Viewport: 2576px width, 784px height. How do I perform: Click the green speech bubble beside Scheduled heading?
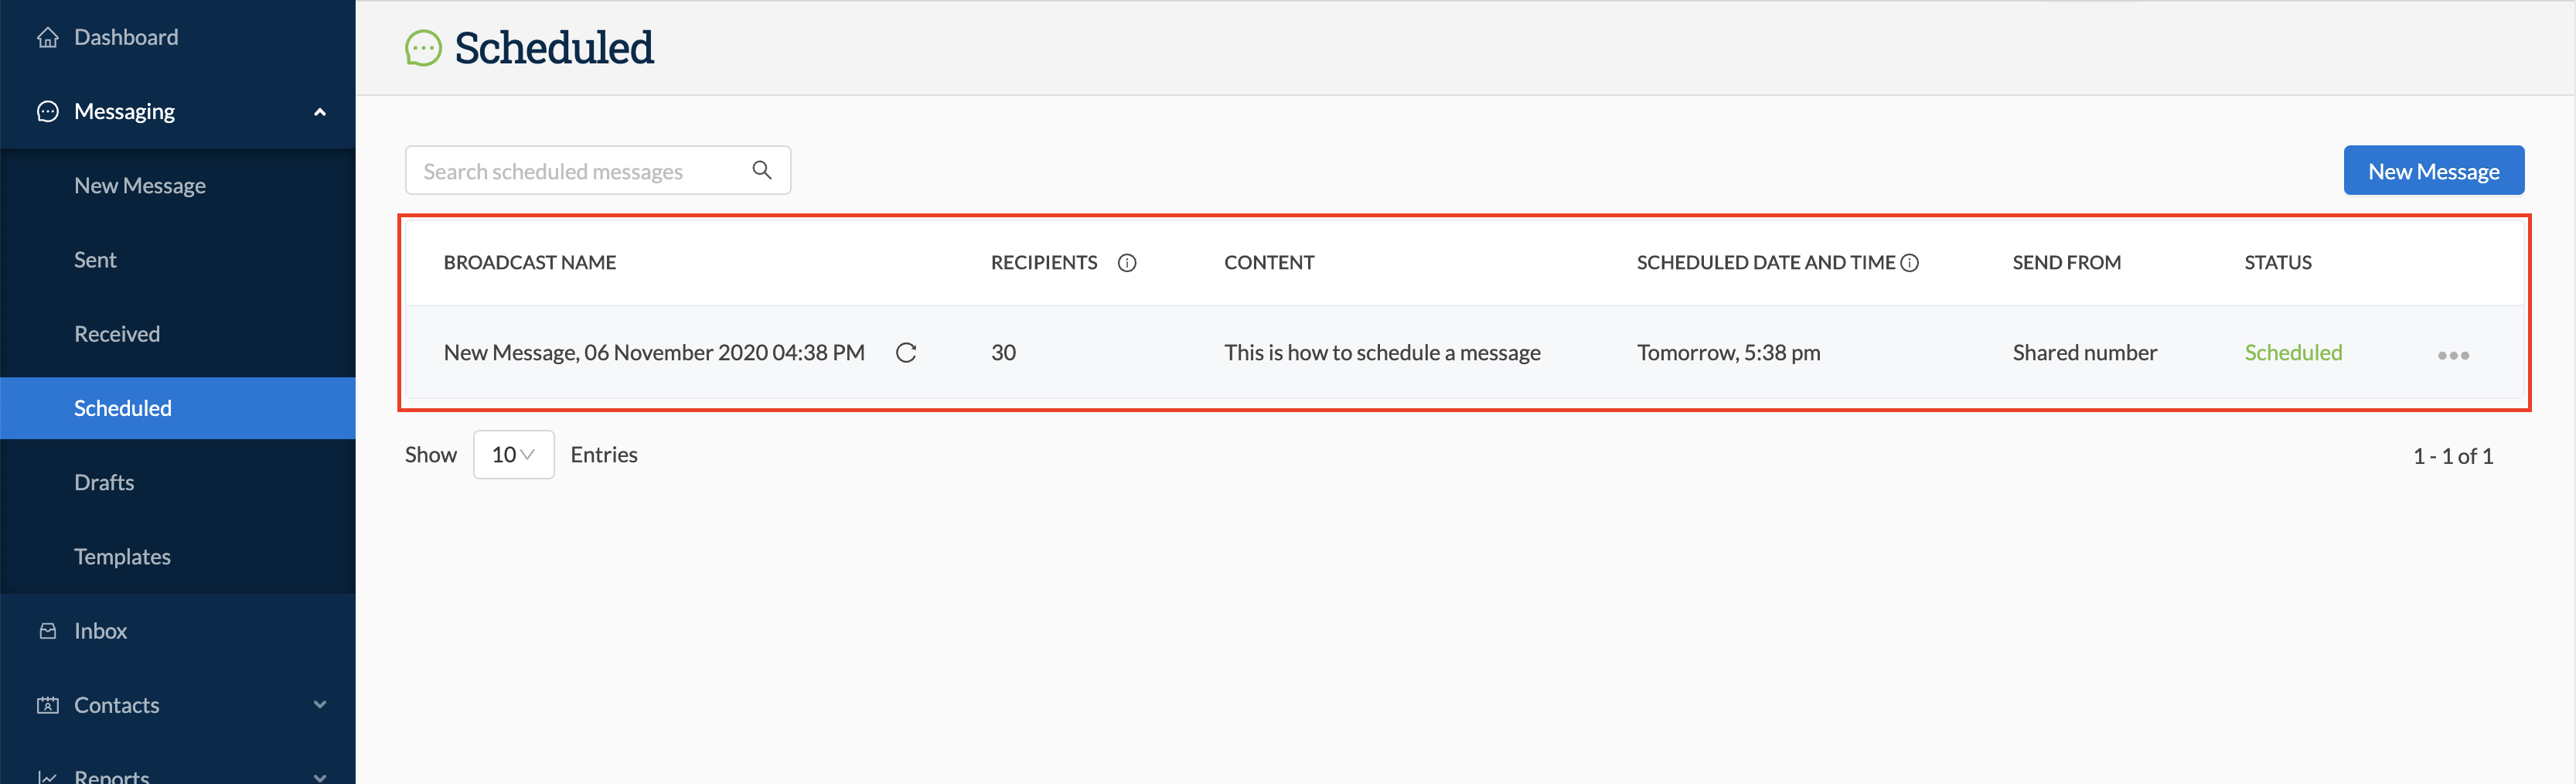pos(424,47)
